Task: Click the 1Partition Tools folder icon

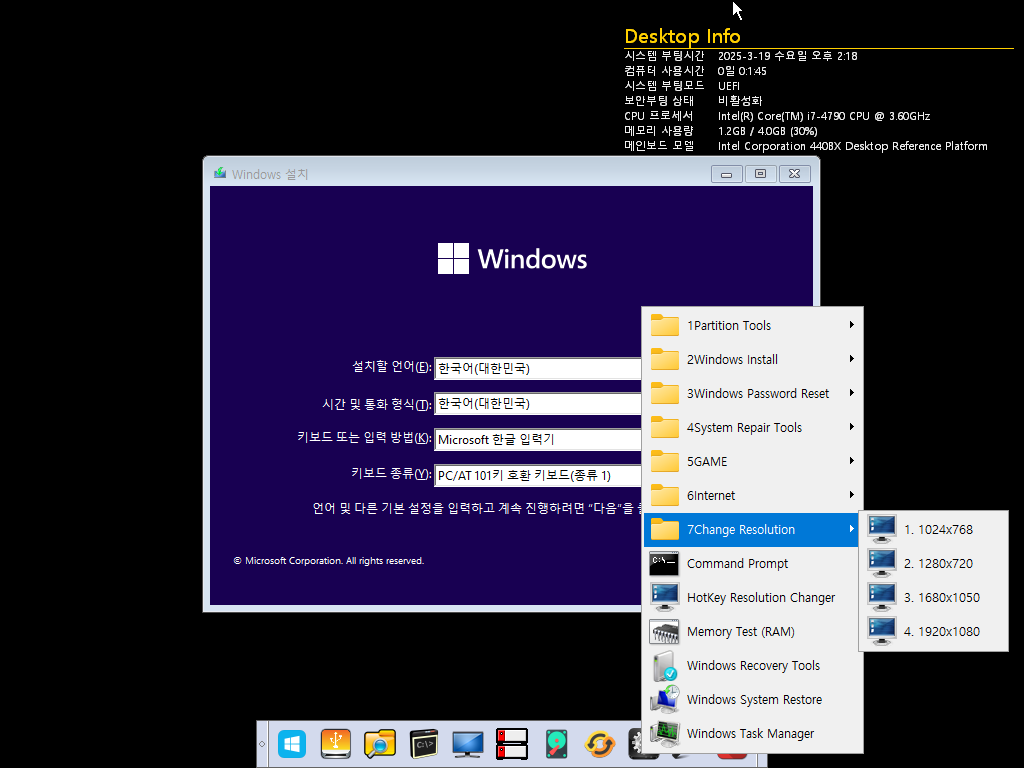Action: tap(665, 325)
